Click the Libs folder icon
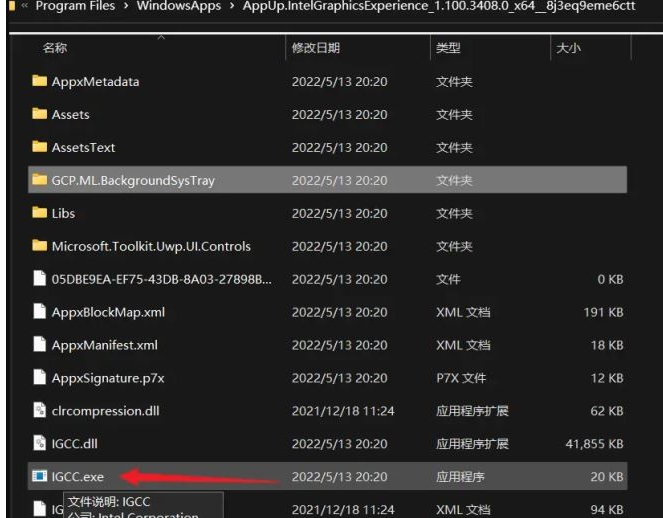 coord(40,213)
